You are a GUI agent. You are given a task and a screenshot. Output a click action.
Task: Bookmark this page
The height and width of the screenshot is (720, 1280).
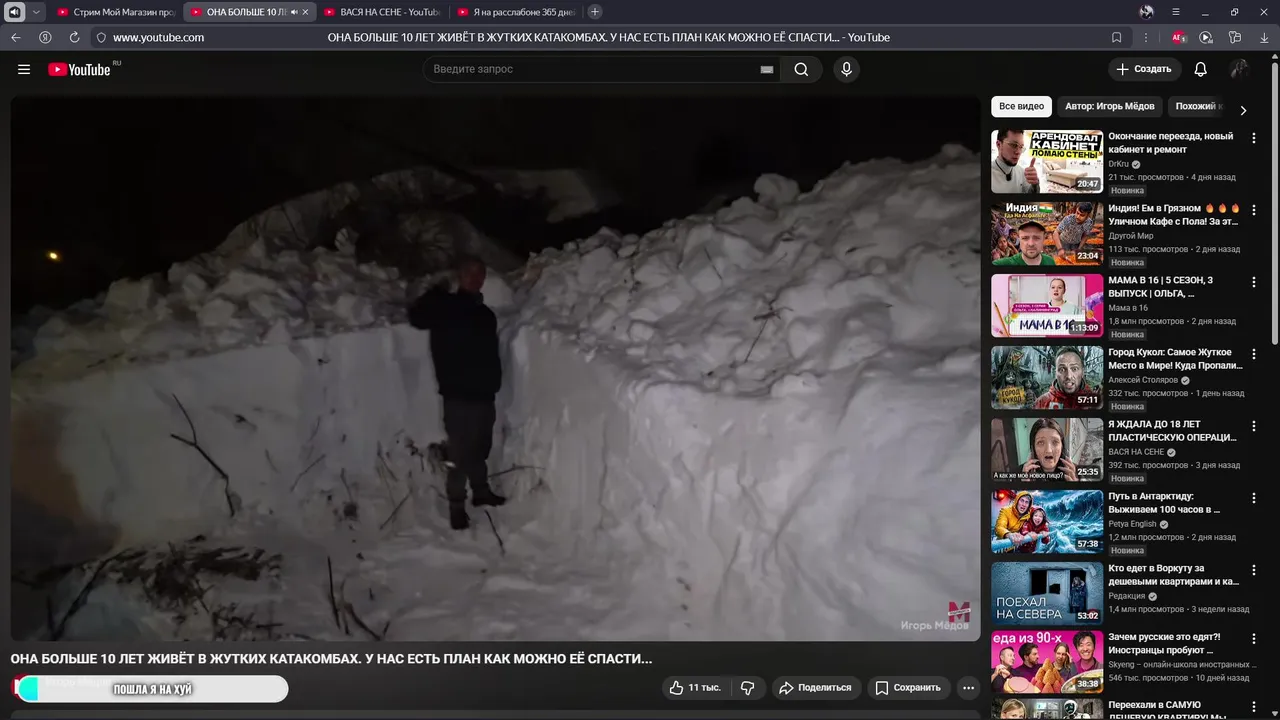(1117, 37)
